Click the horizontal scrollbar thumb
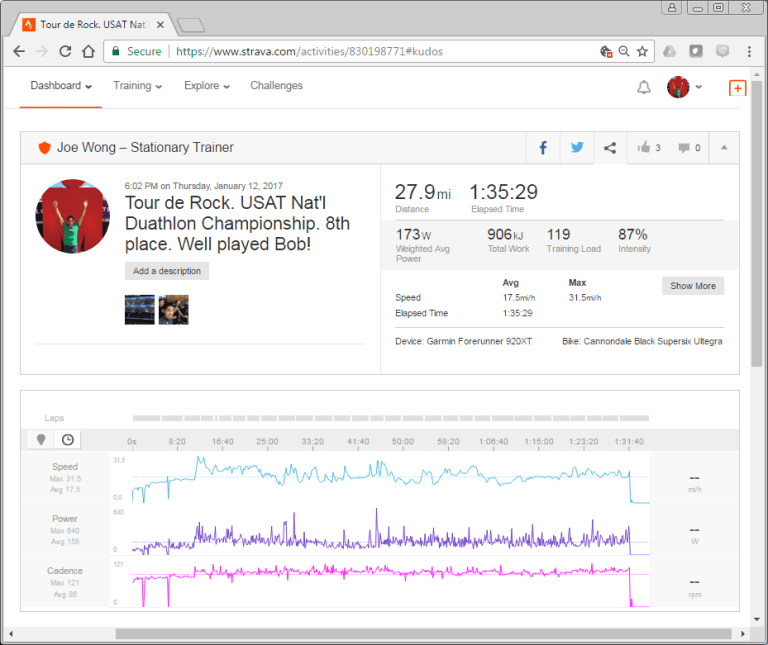768x645 pixels. point(423,634)
